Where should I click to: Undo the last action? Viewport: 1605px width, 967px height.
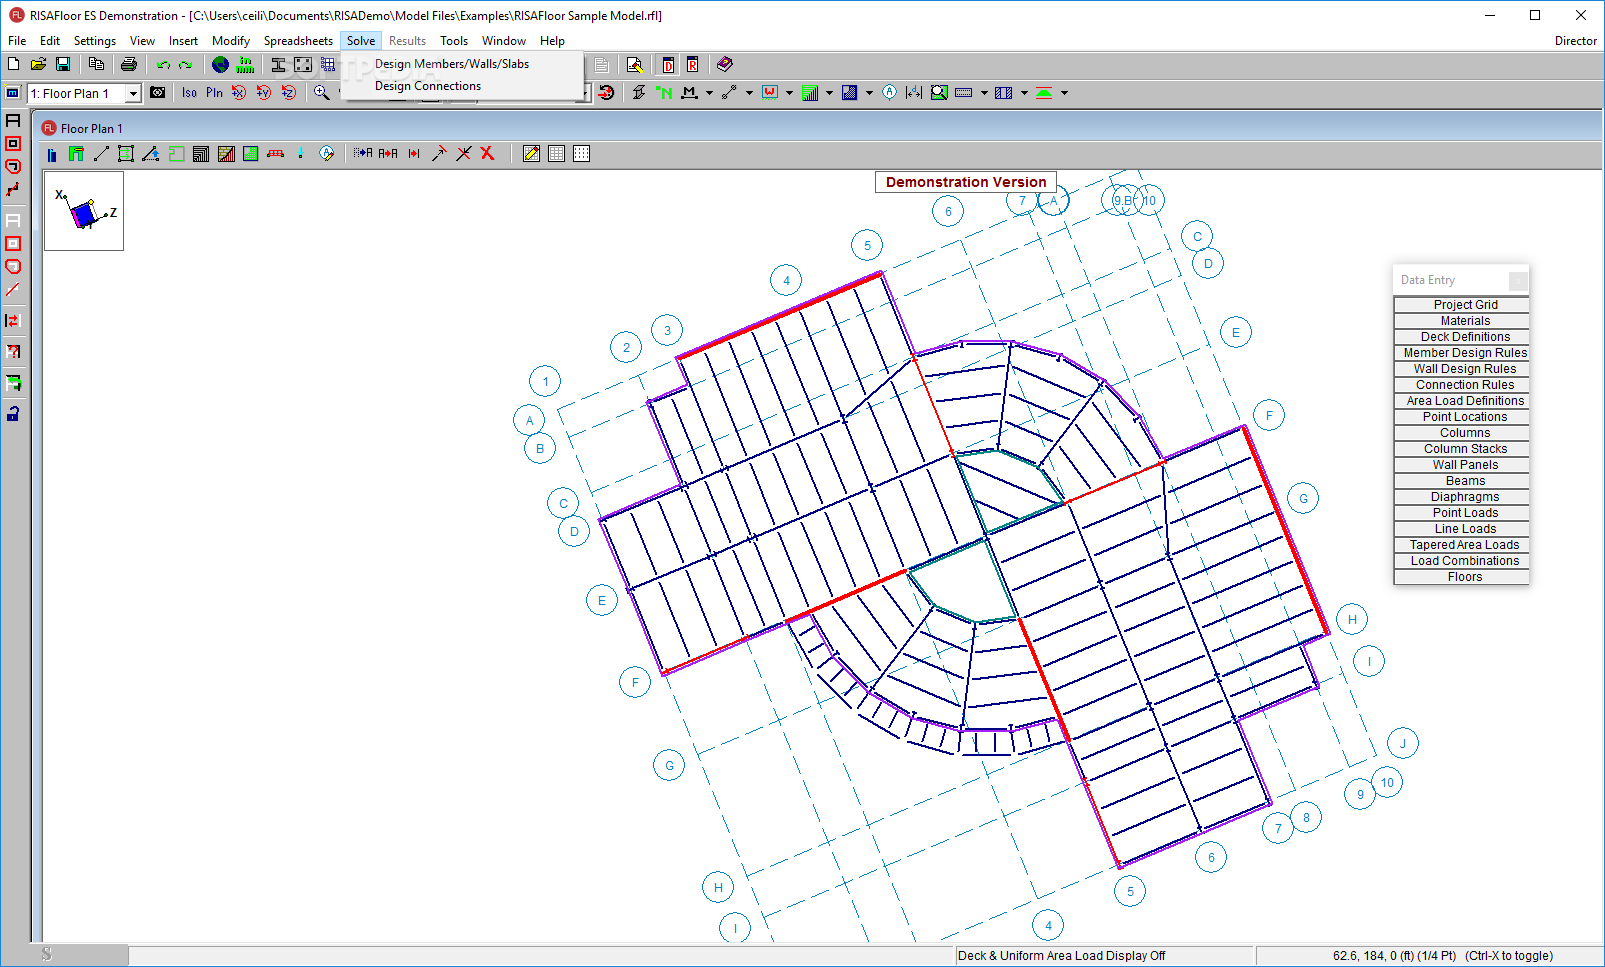(x=163, y=65)
